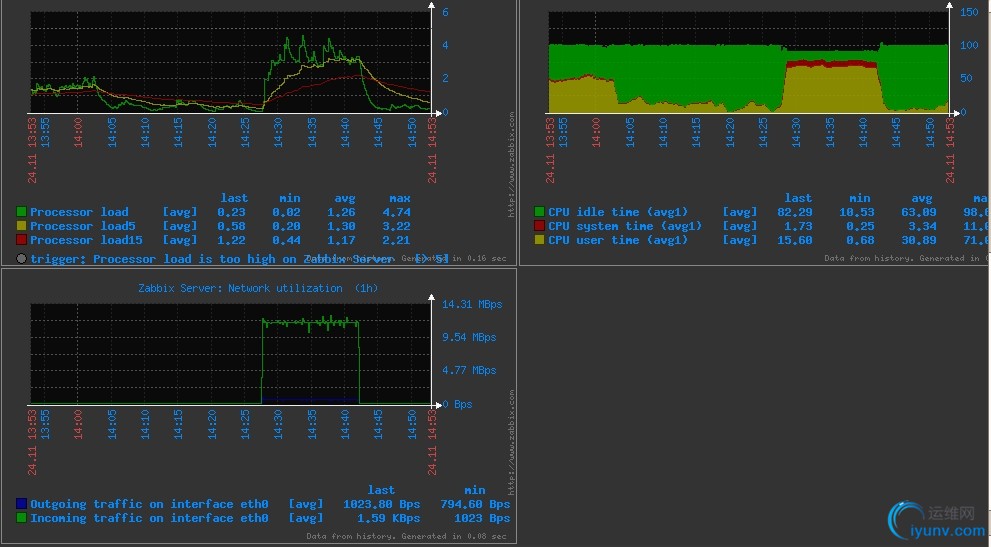This screenshot has height=547, width=991.
Task: Click the 14.31 MBps axis label
Action: point(472,305)
